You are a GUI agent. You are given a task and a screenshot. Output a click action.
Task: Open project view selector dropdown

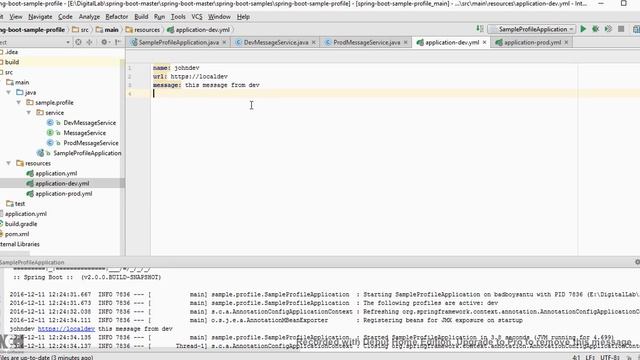[x=68, y=42]
